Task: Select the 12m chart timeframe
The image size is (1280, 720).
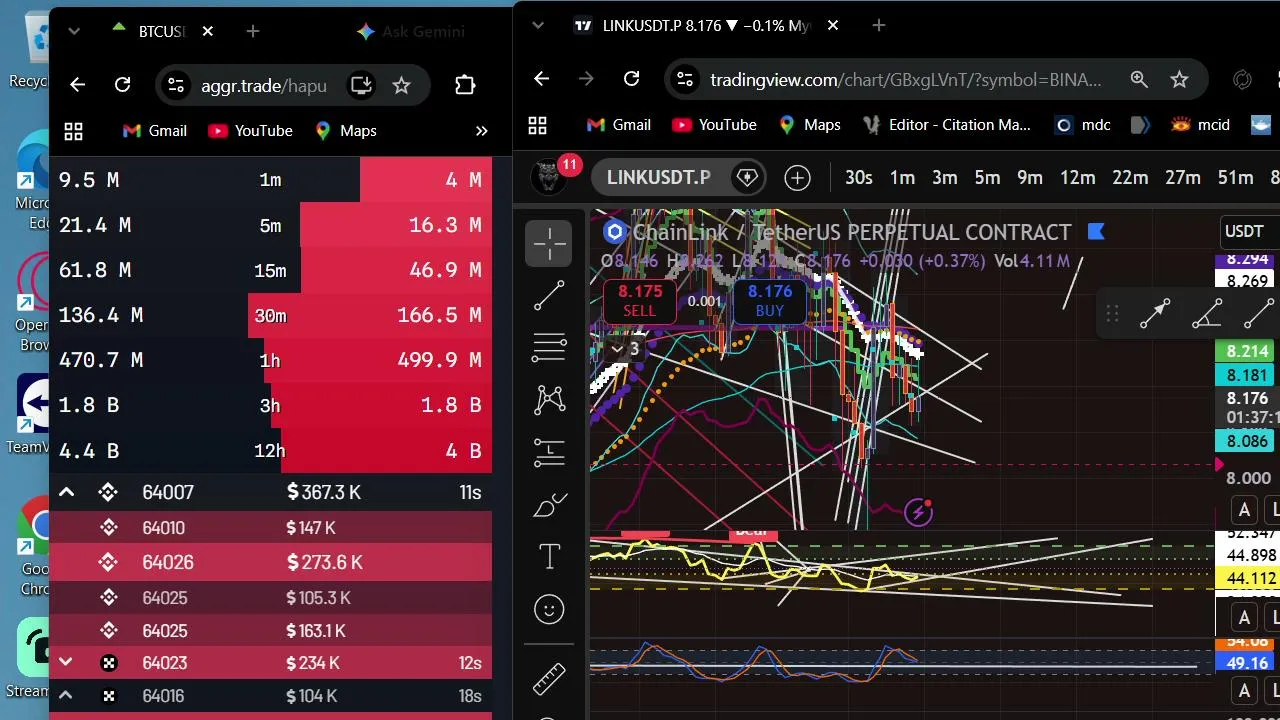Action: pos(1077,178)
